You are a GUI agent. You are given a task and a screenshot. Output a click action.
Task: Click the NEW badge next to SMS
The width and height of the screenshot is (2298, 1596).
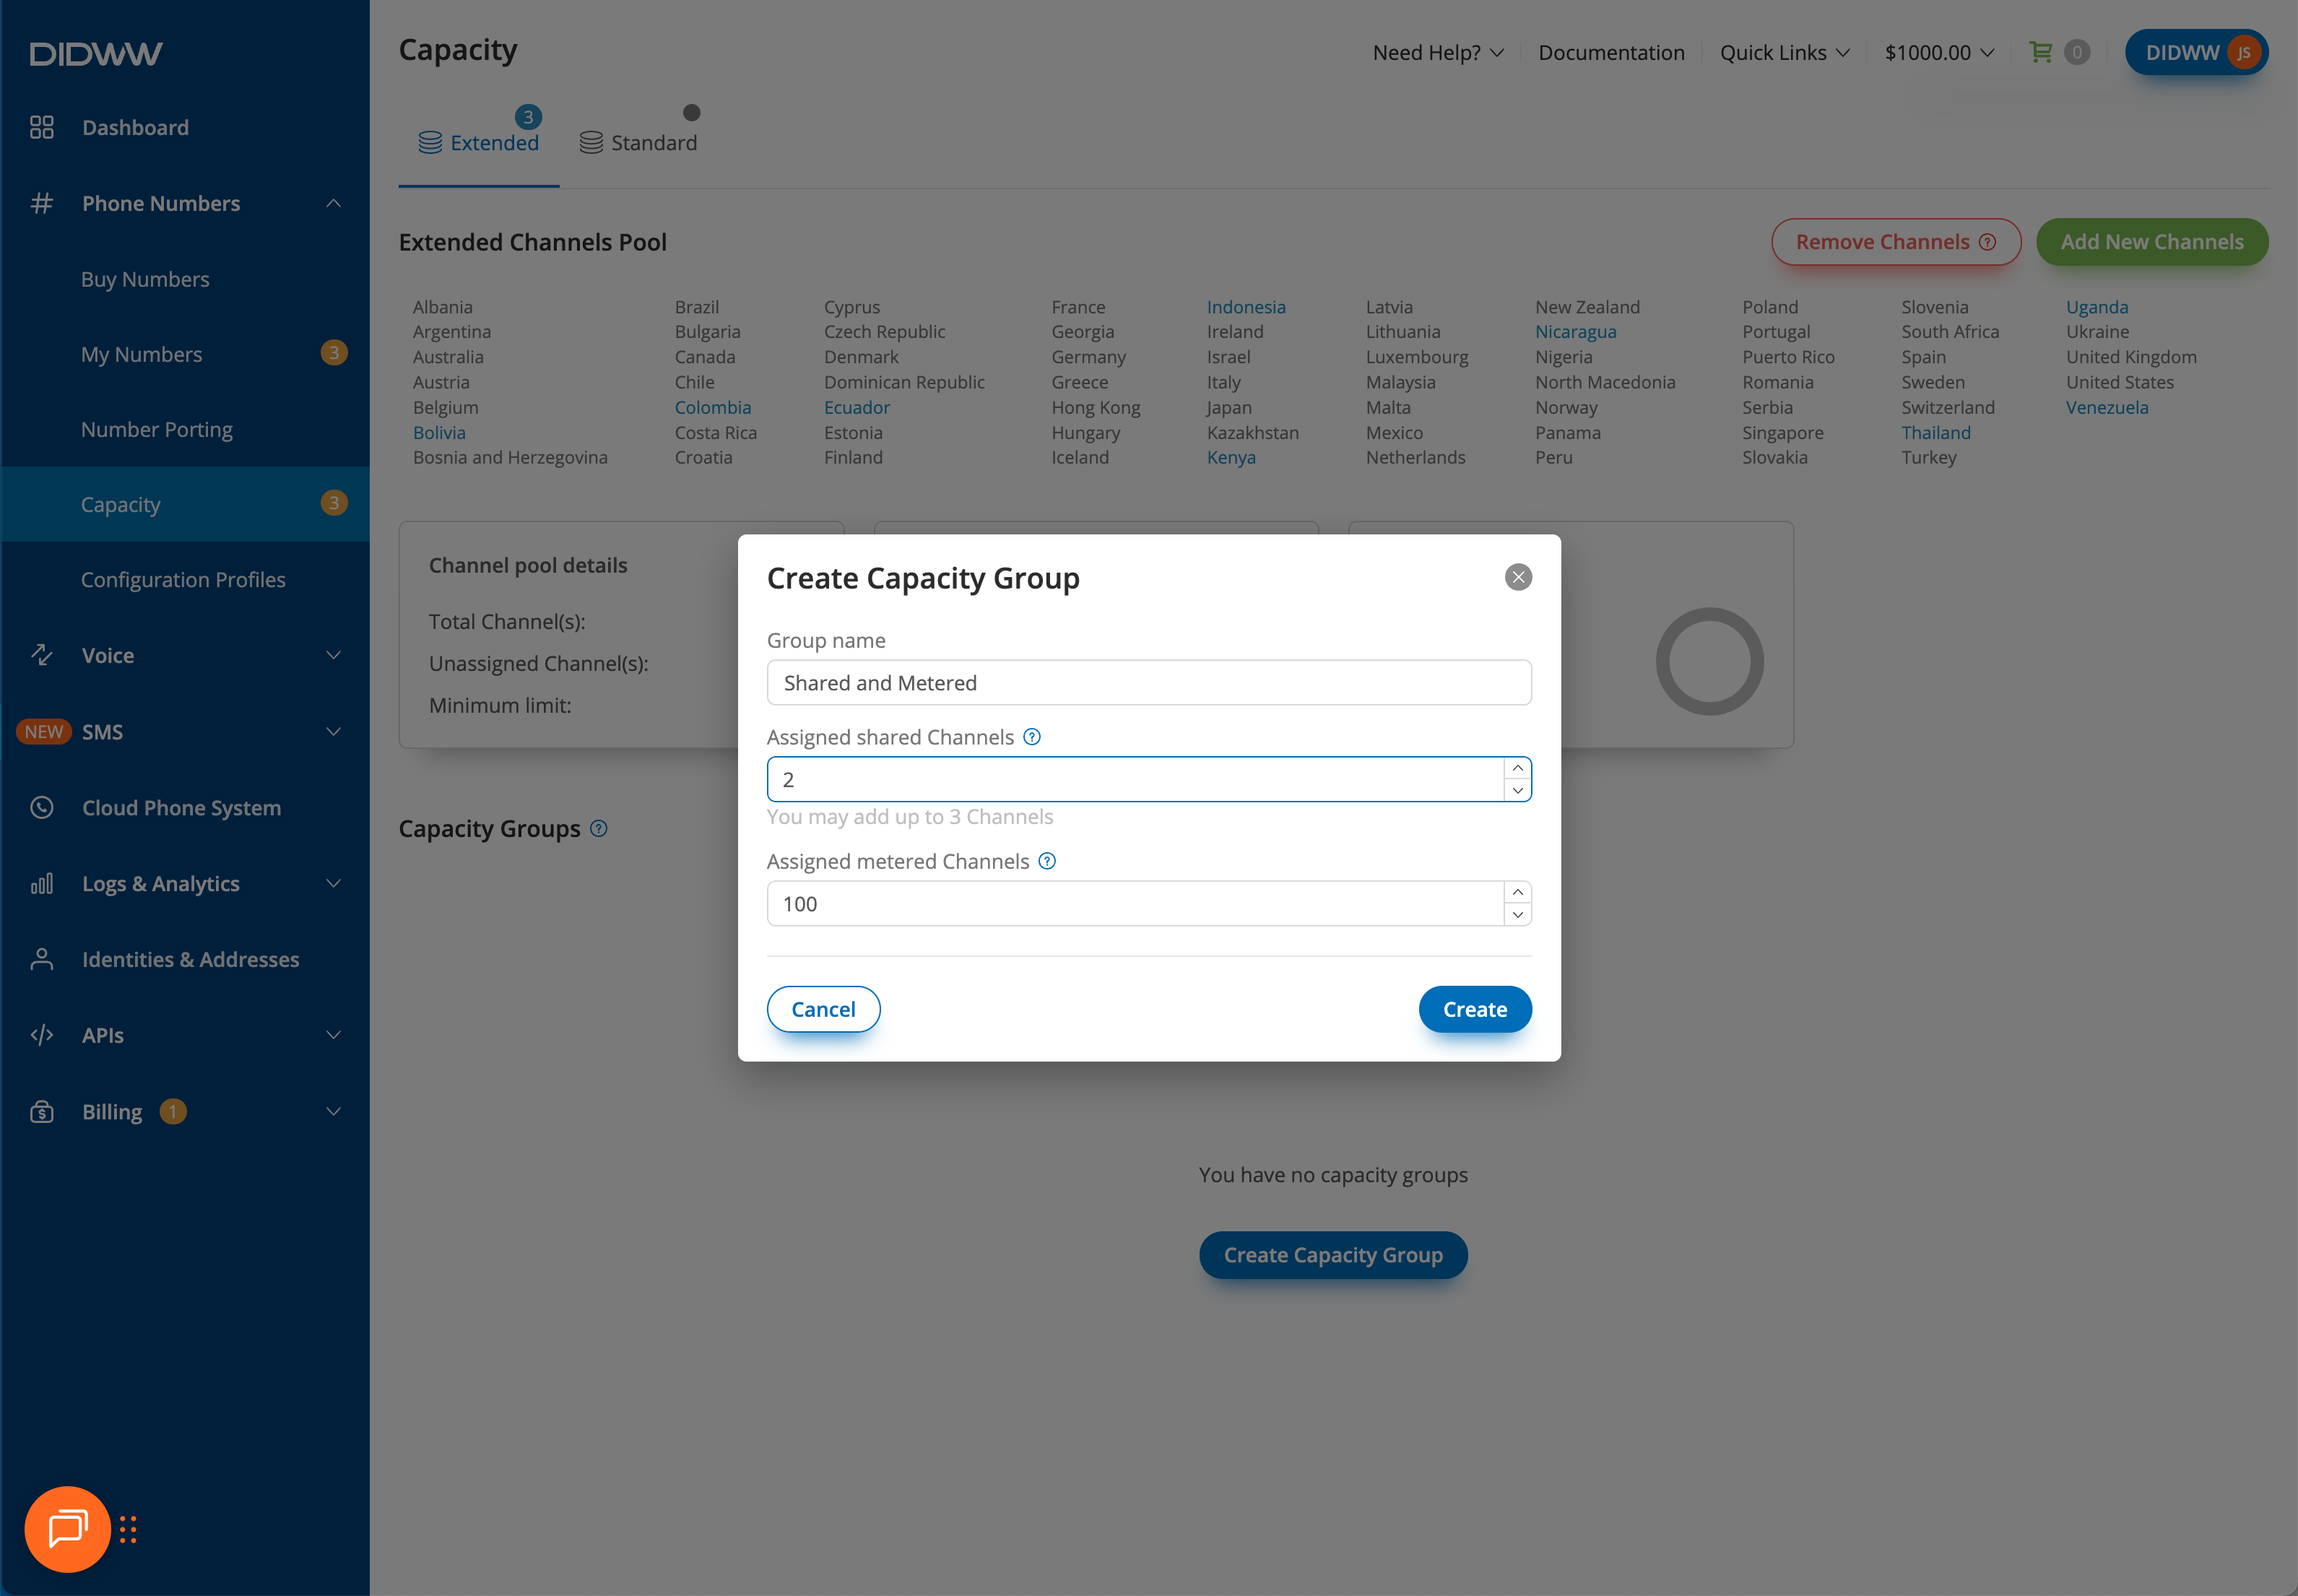(43, 731)
